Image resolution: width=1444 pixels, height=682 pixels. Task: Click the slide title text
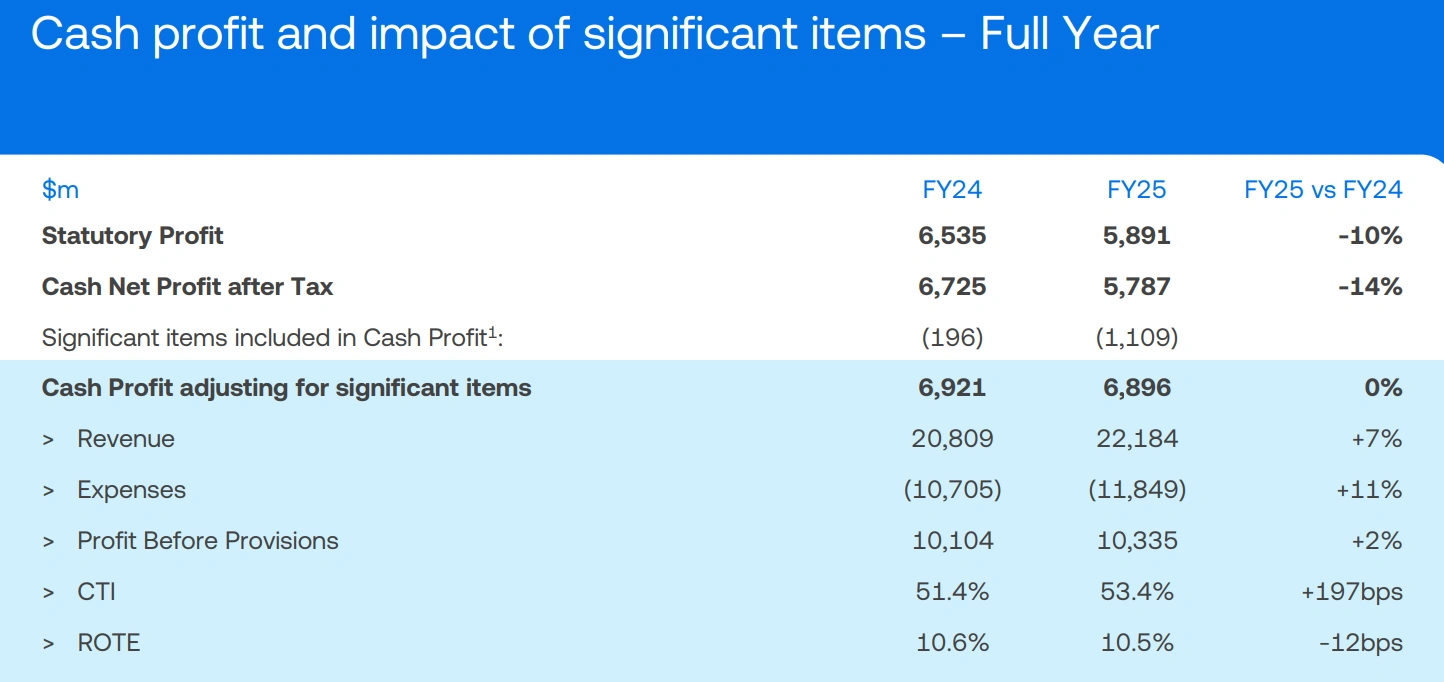pyautogui.click(x=595, y=35)
